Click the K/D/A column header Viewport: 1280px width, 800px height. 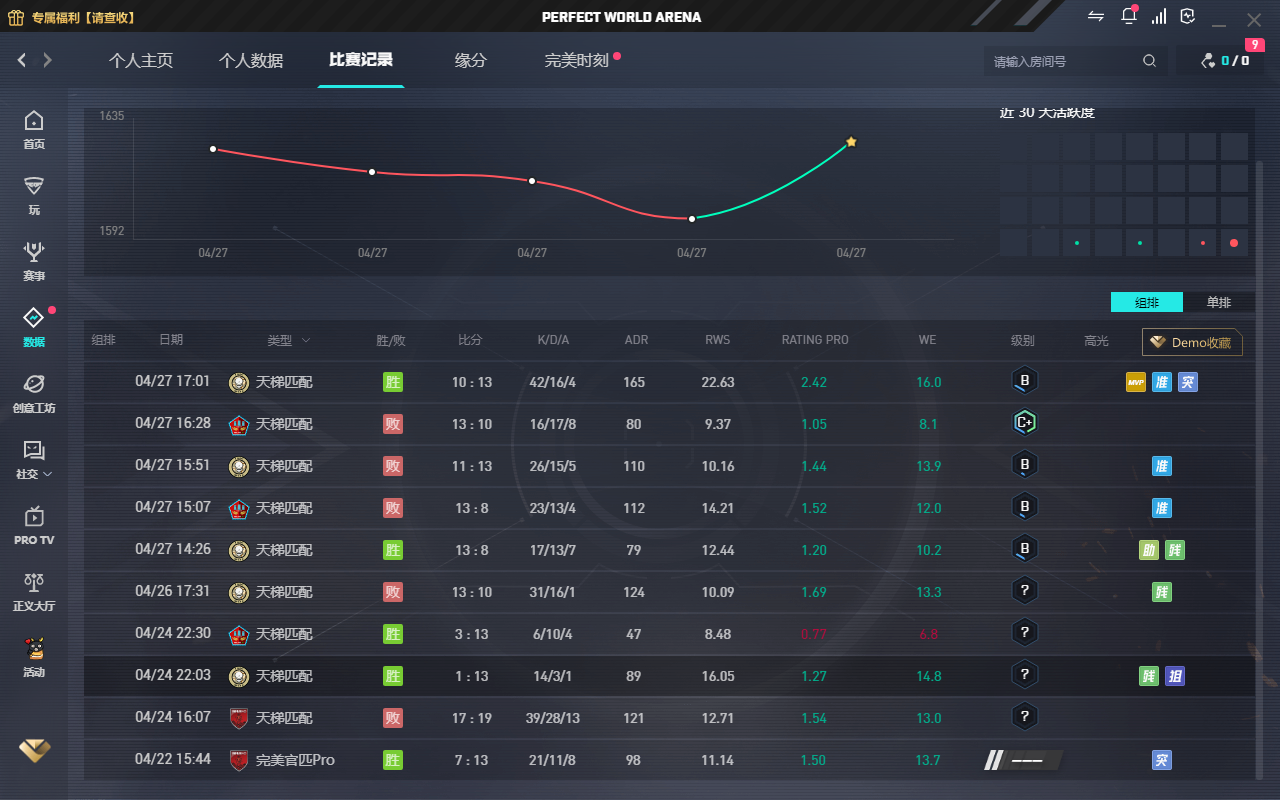tap(553, 340)
